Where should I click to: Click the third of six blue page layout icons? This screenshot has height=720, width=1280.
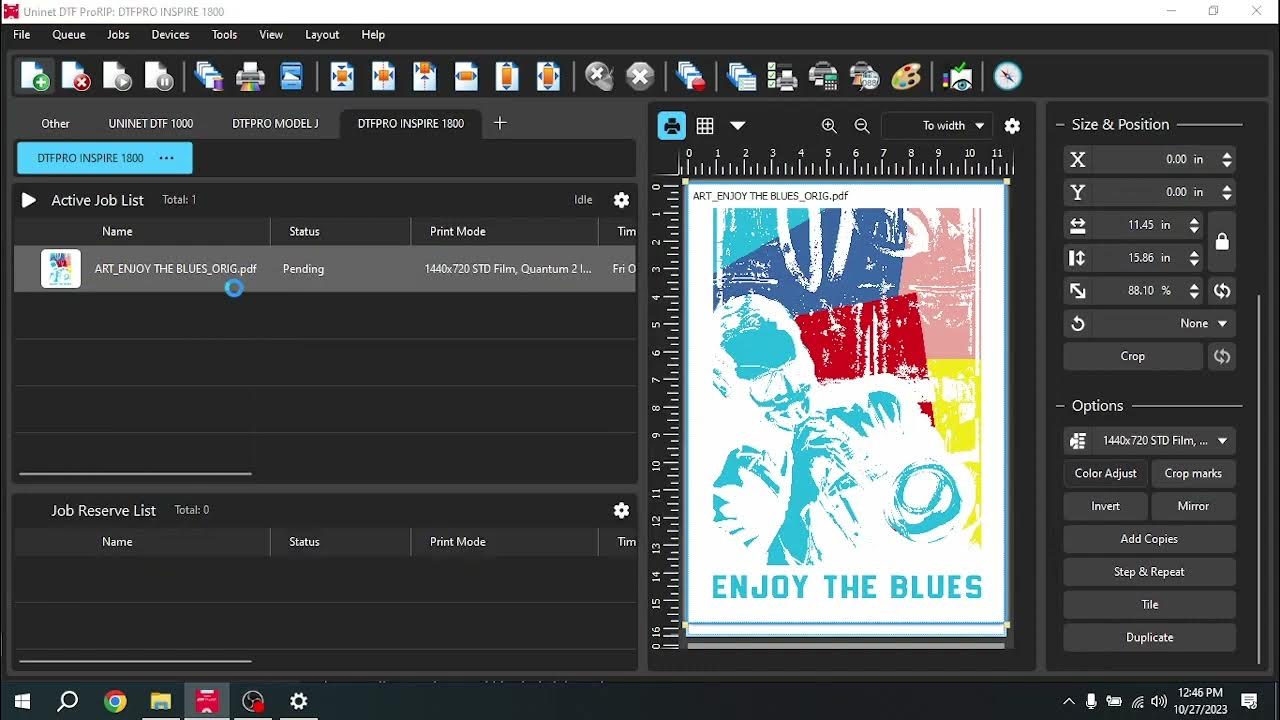pyautogui.click(x=425, y=76)
